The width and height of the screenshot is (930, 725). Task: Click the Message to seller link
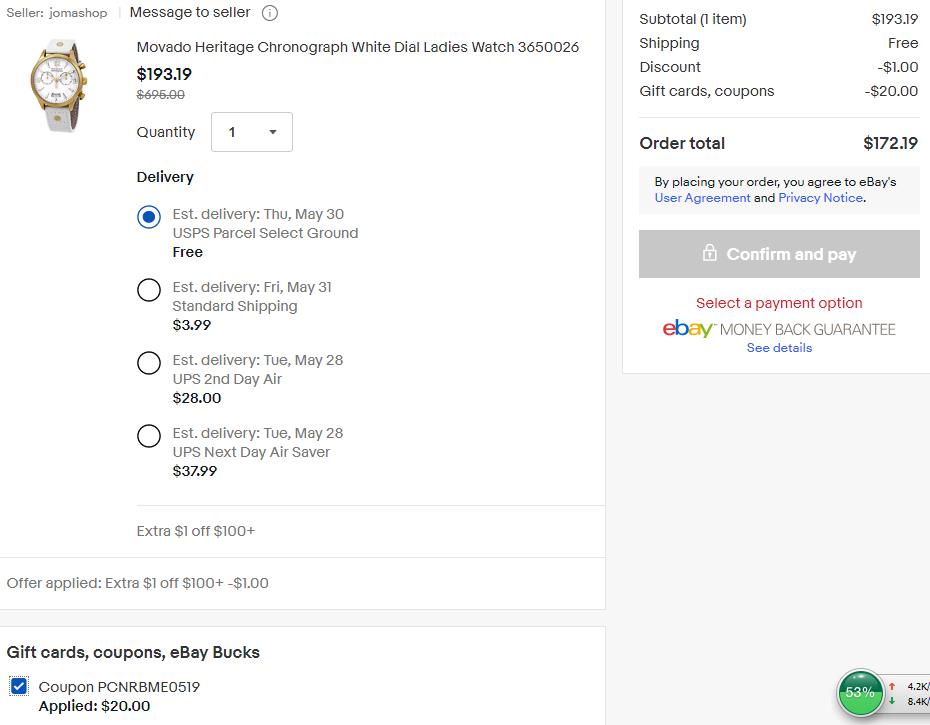pos(190,12)
